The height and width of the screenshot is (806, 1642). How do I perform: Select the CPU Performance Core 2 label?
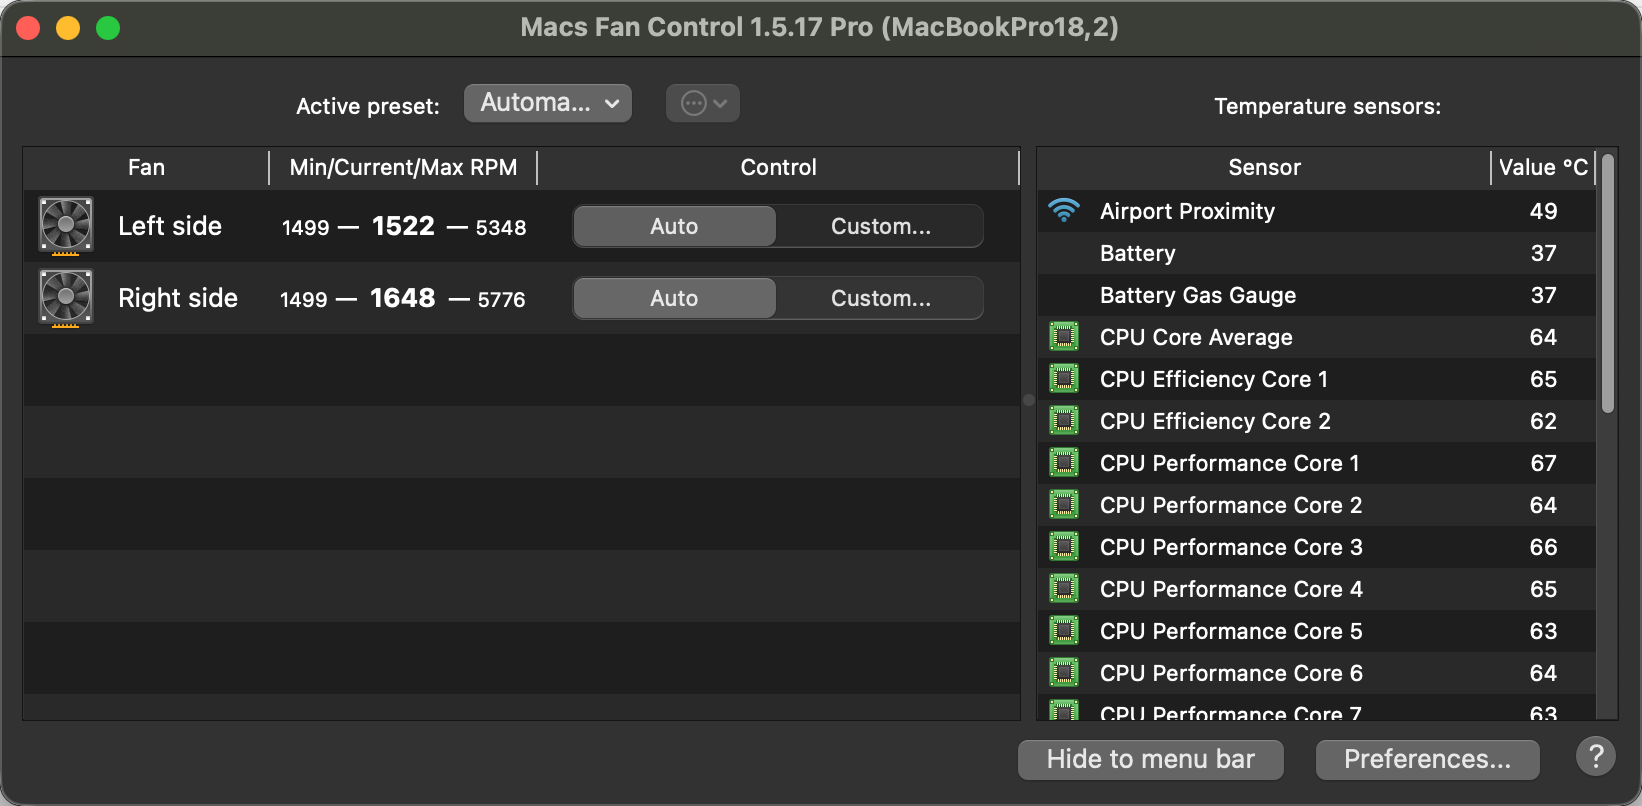point(1231,505)
